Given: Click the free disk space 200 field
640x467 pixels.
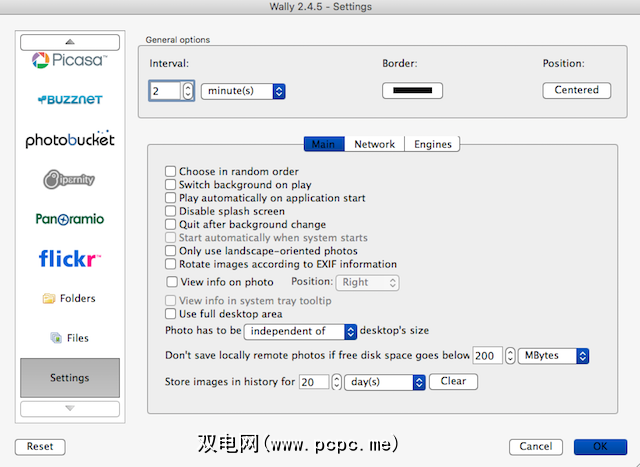Looking at the screenshot, I should click(487, 356).
